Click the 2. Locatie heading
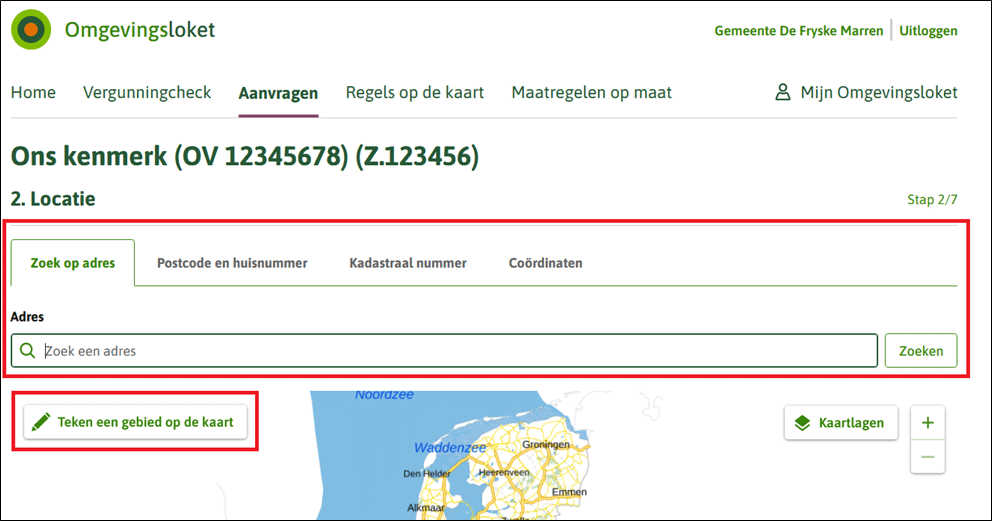This screenshot has height=521, width=992. [53, 199]
